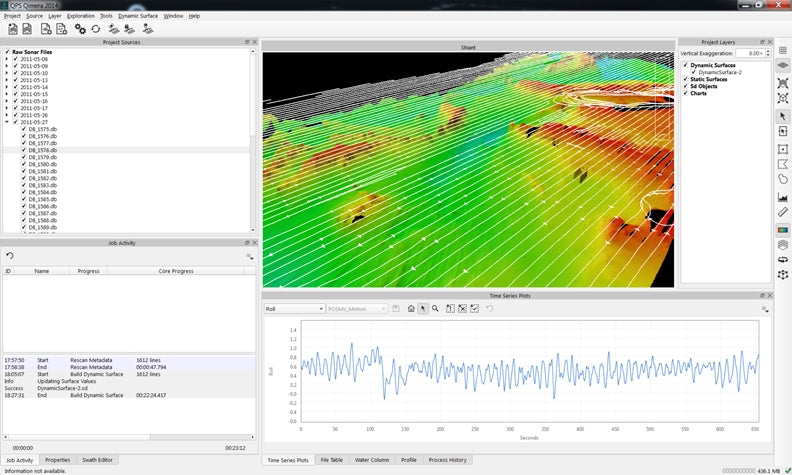The width and height of the screenshot is (792, 475).
Task: Uncheck the DB_1578.db file checkbox
Action: [24, 150]
